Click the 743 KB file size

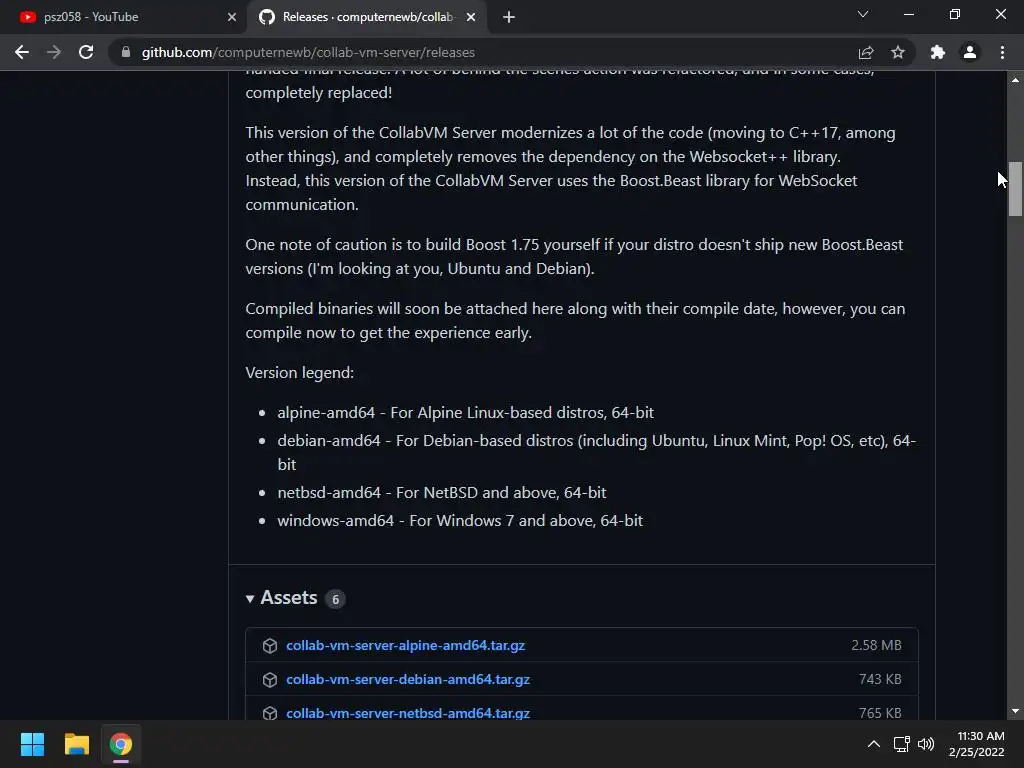click(880, 679)
